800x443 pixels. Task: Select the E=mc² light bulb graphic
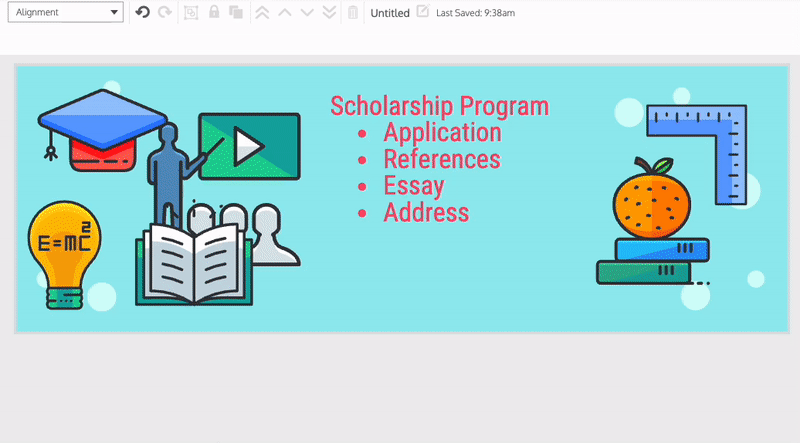point(63,252)
